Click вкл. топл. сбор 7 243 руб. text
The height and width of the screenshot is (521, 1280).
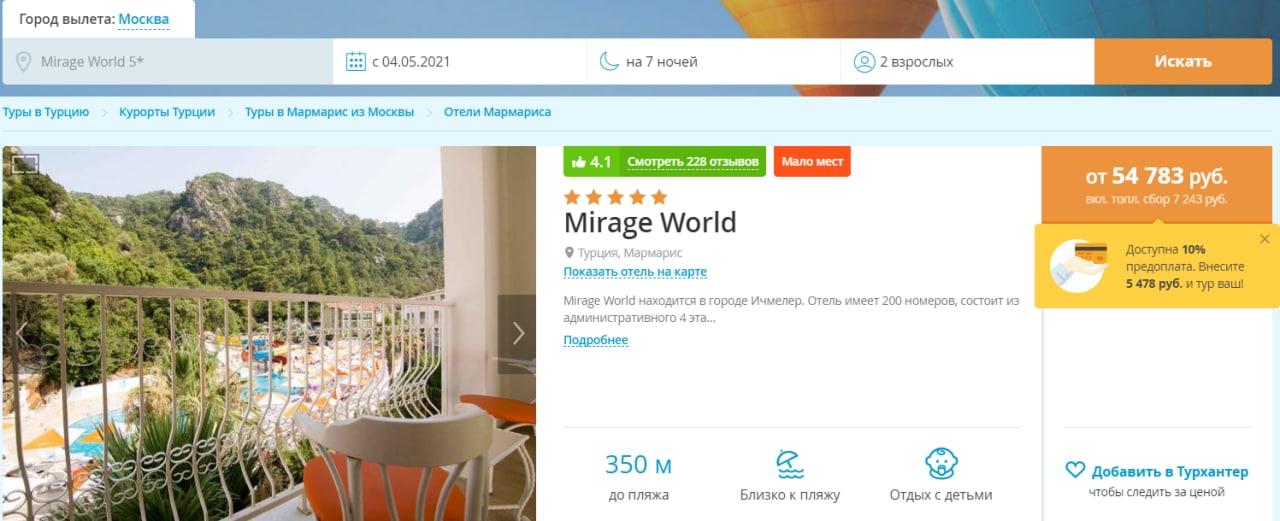(1157, 199)
